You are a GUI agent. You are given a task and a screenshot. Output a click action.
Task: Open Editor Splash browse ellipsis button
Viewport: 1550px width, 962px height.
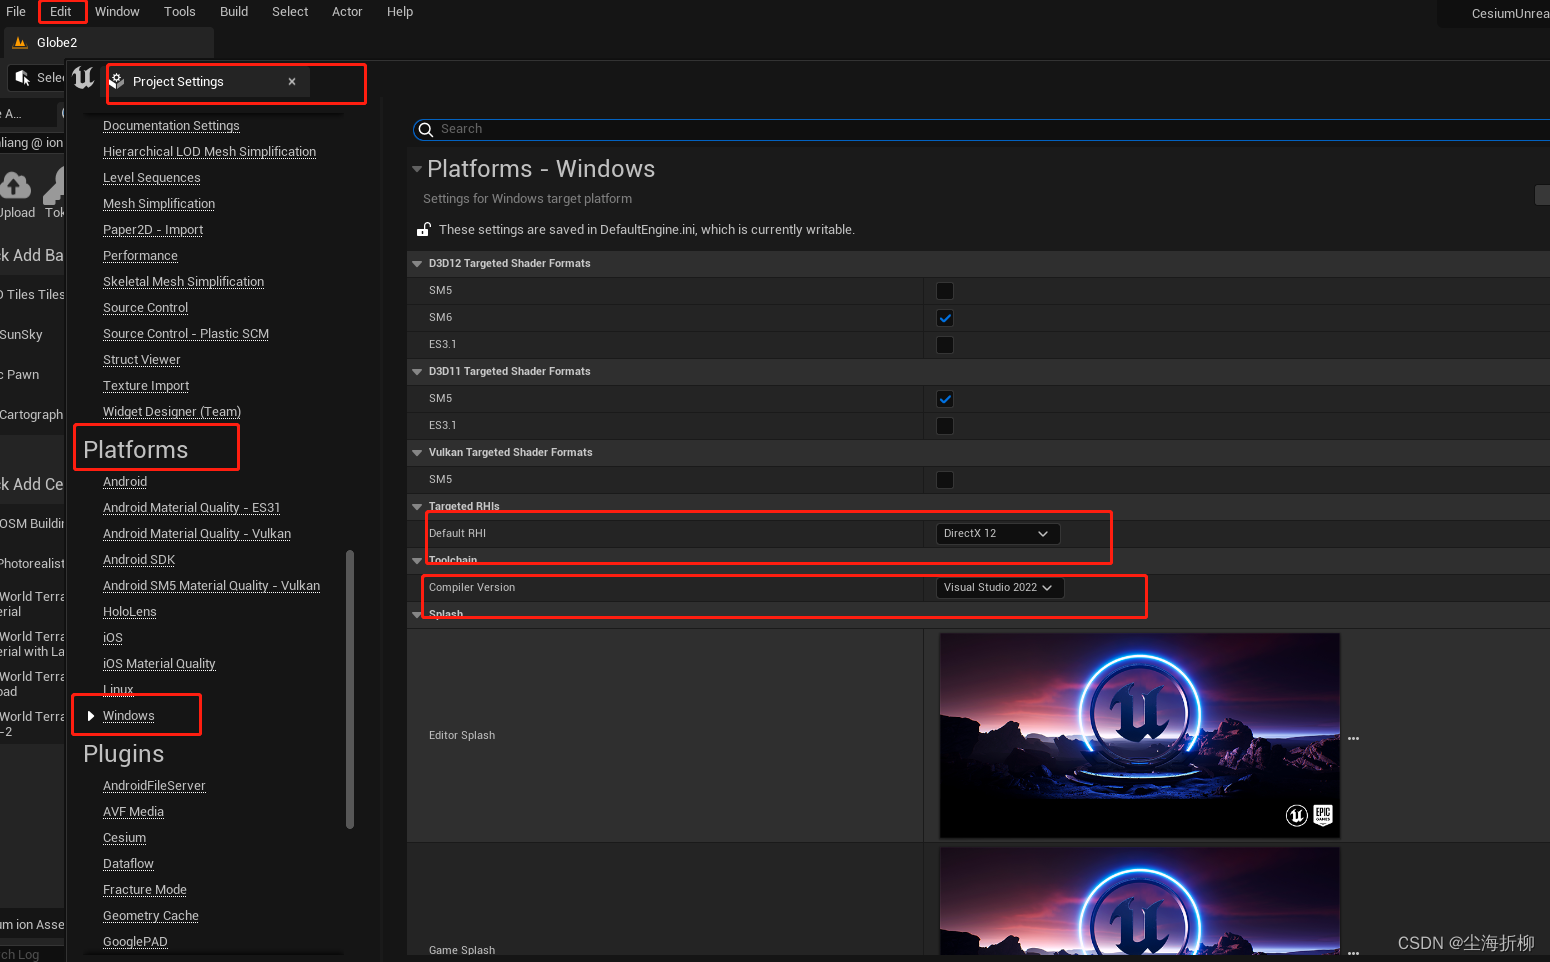[x=1353, y=738]
